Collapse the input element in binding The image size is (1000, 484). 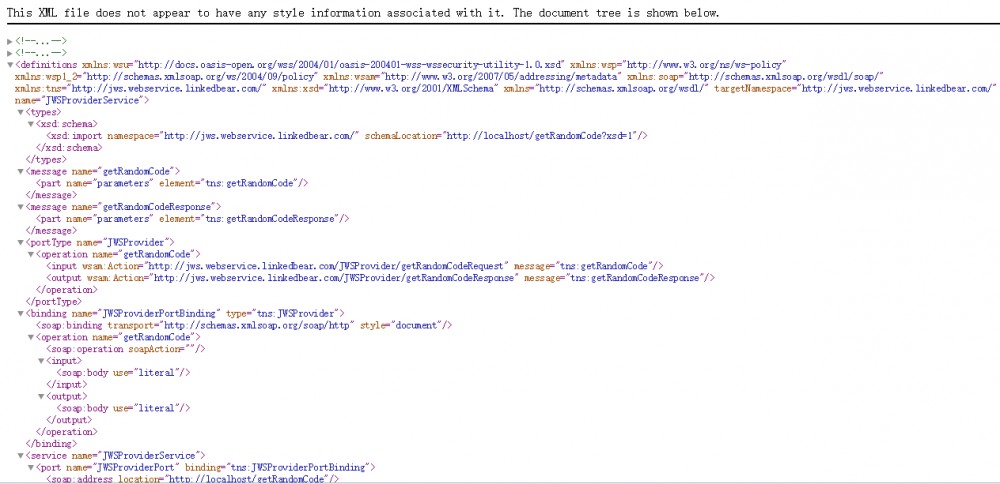[x=41, y=361]
